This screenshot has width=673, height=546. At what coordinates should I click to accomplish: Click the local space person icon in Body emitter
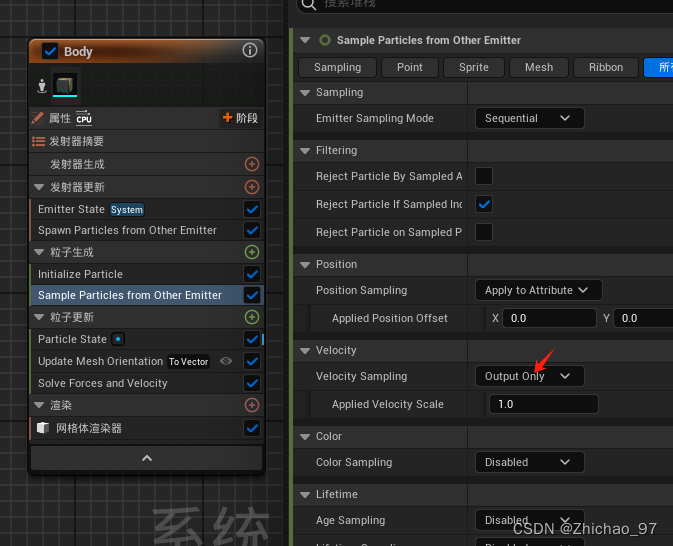(x=42, y=85)
